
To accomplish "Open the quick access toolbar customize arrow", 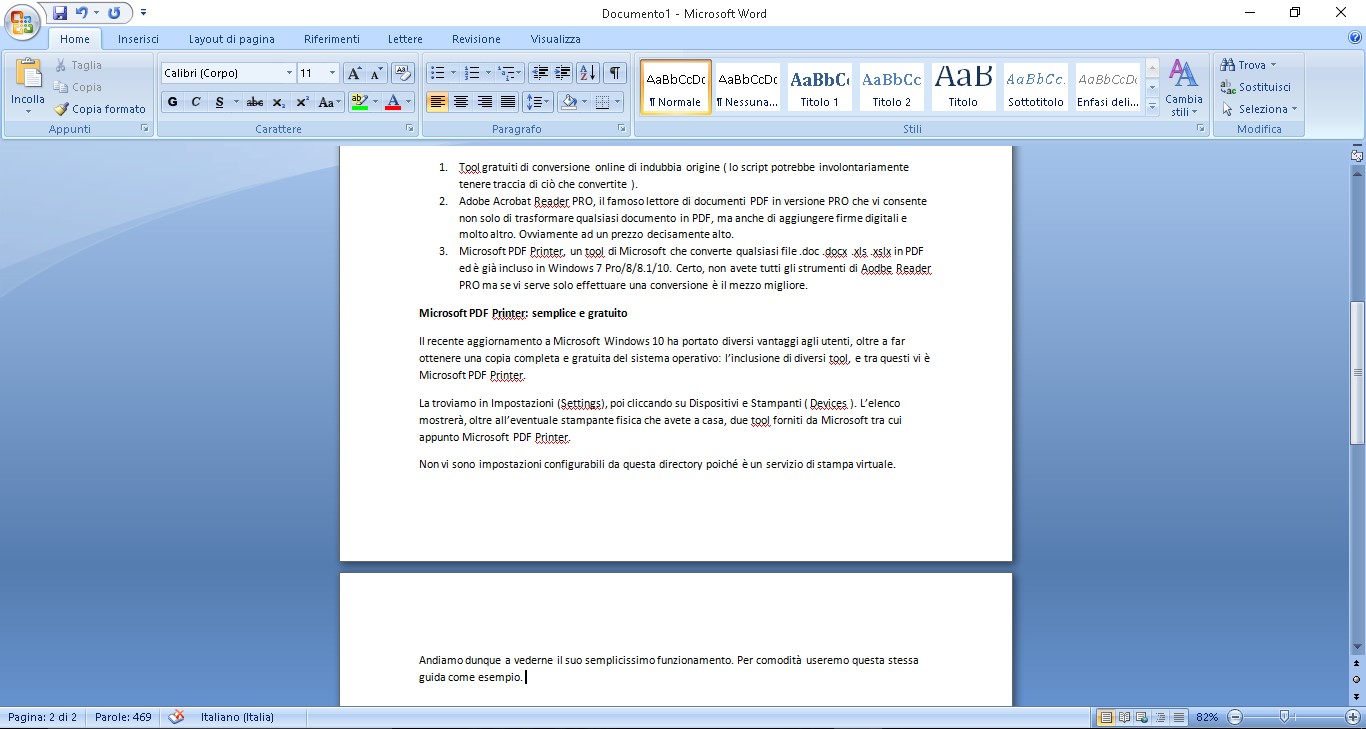I will click(143, 13).
